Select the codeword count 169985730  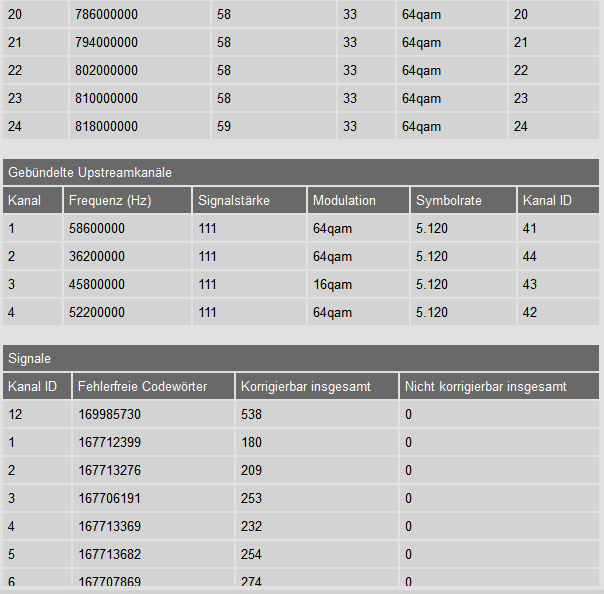coord(112,414)
